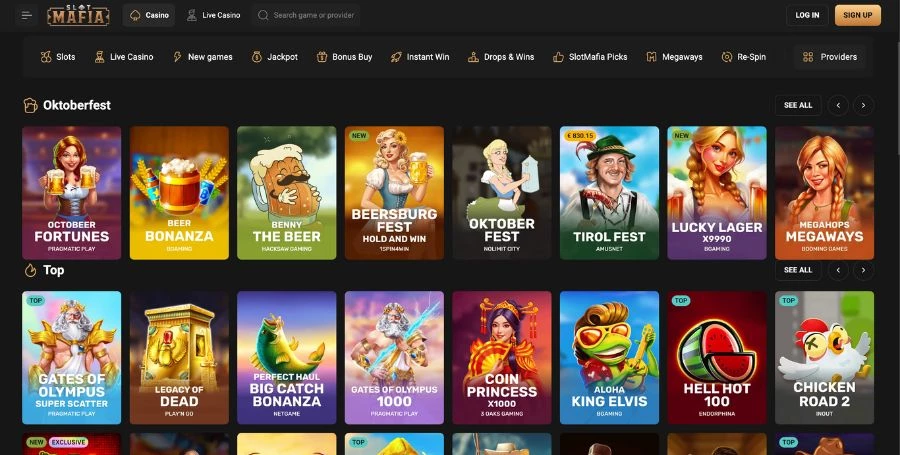Click the Megaways icon

651,57
